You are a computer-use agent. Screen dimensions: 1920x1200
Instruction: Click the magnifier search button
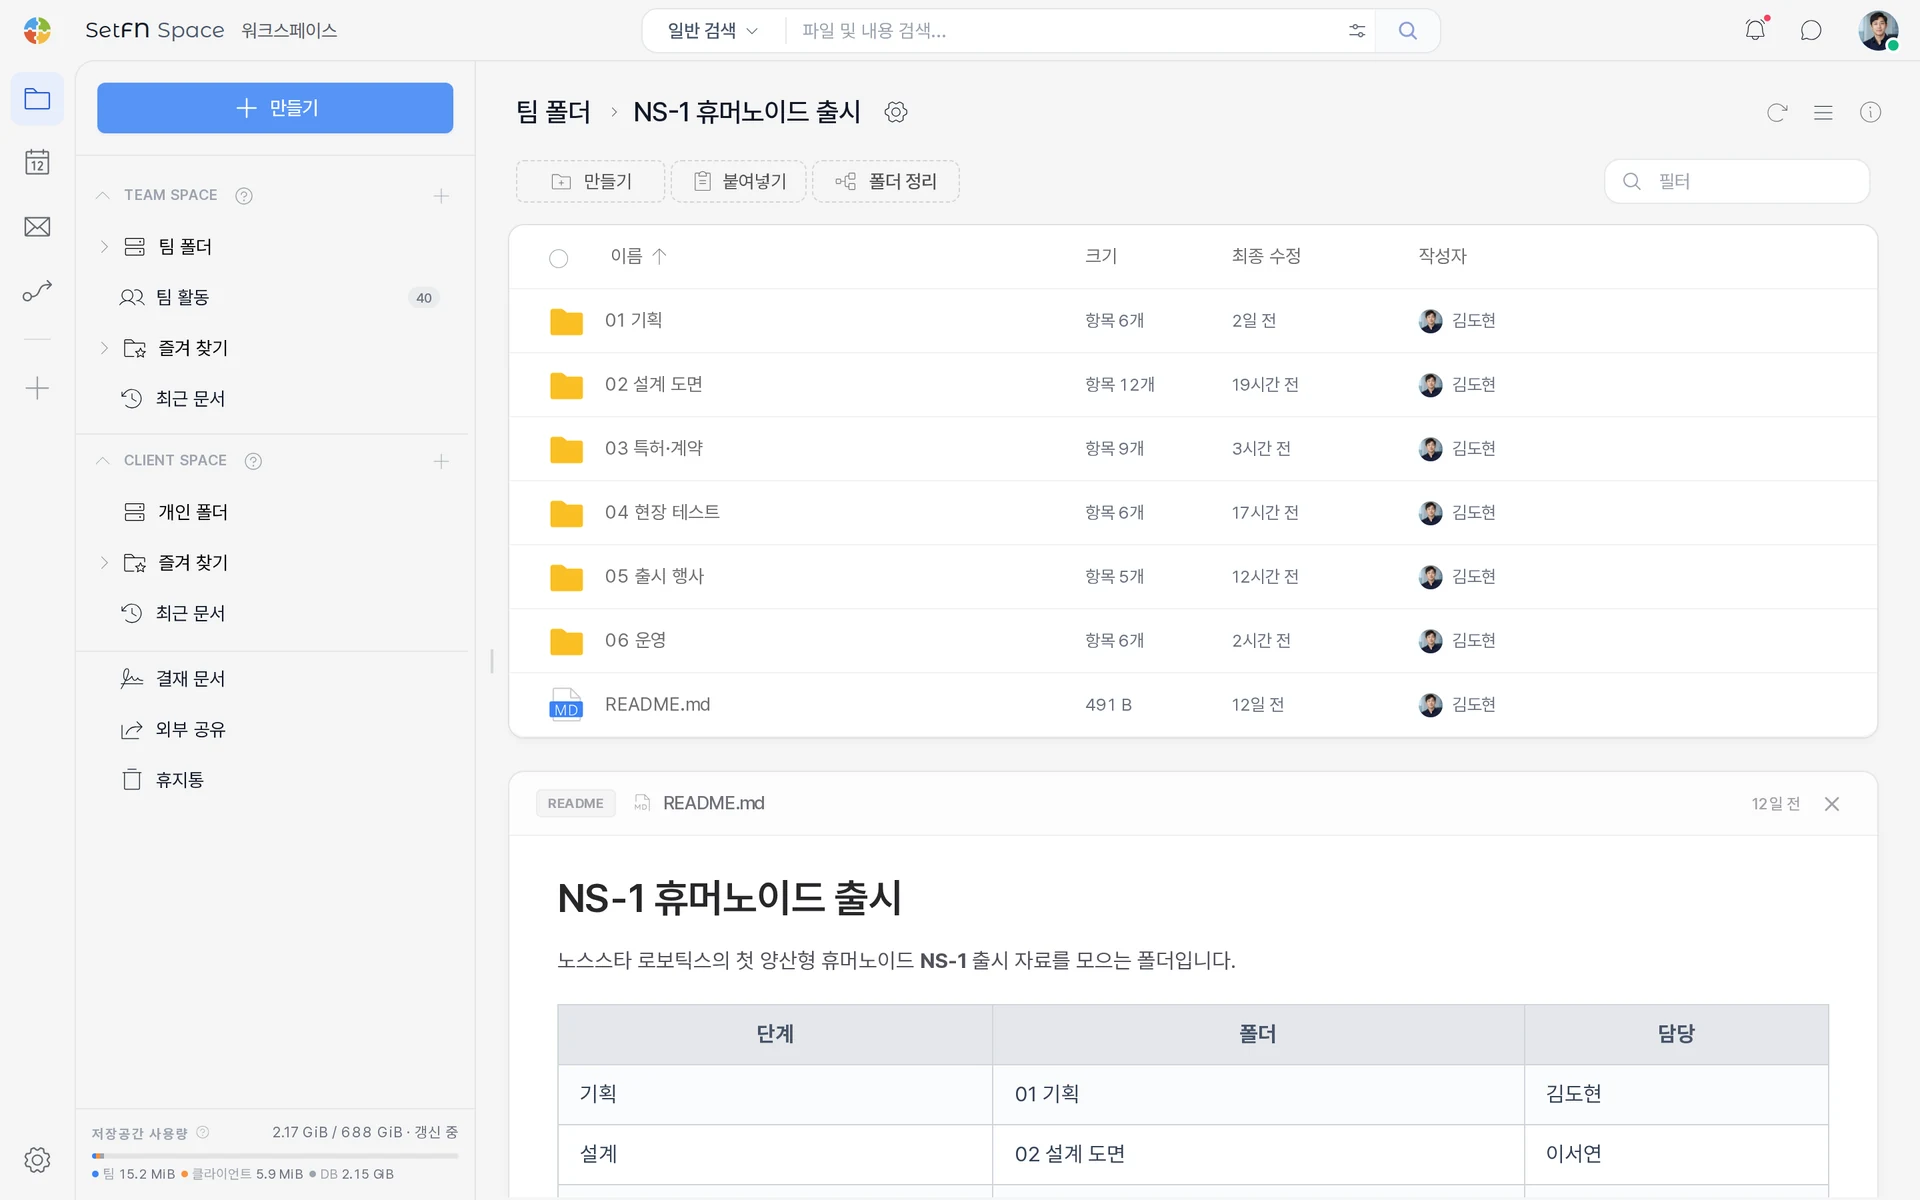click(x=1407, y=31)
